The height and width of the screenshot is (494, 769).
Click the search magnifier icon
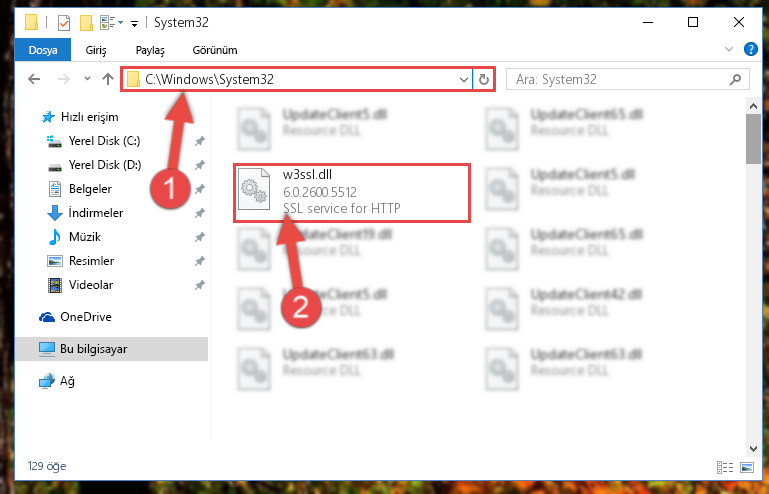(735, 79)
